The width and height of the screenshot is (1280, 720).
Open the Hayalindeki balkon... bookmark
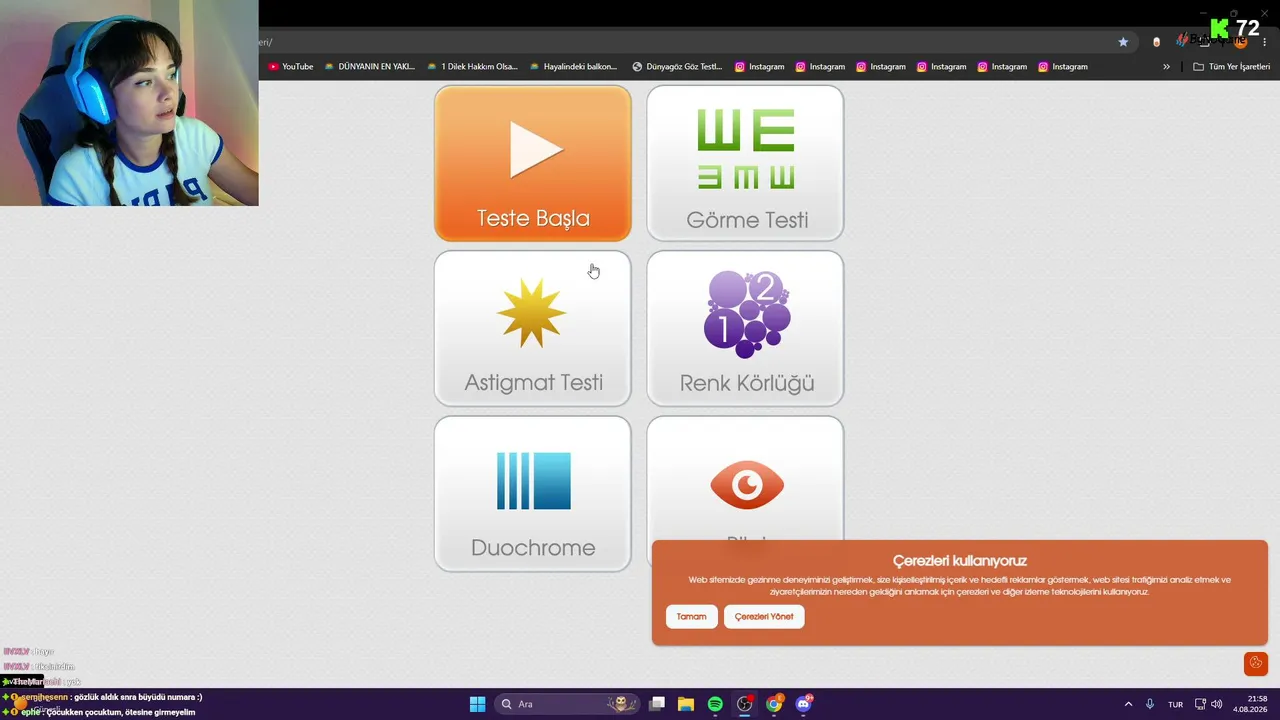click(x=573, y=67)
